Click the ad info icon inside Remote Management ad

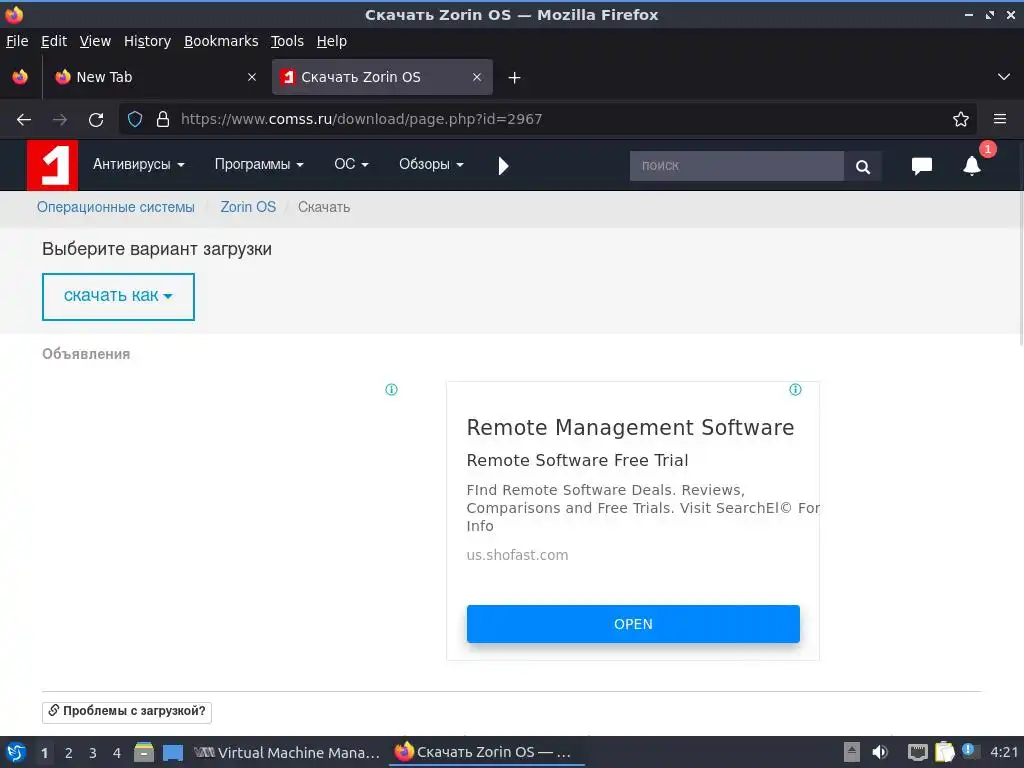[x=795, y=390]
